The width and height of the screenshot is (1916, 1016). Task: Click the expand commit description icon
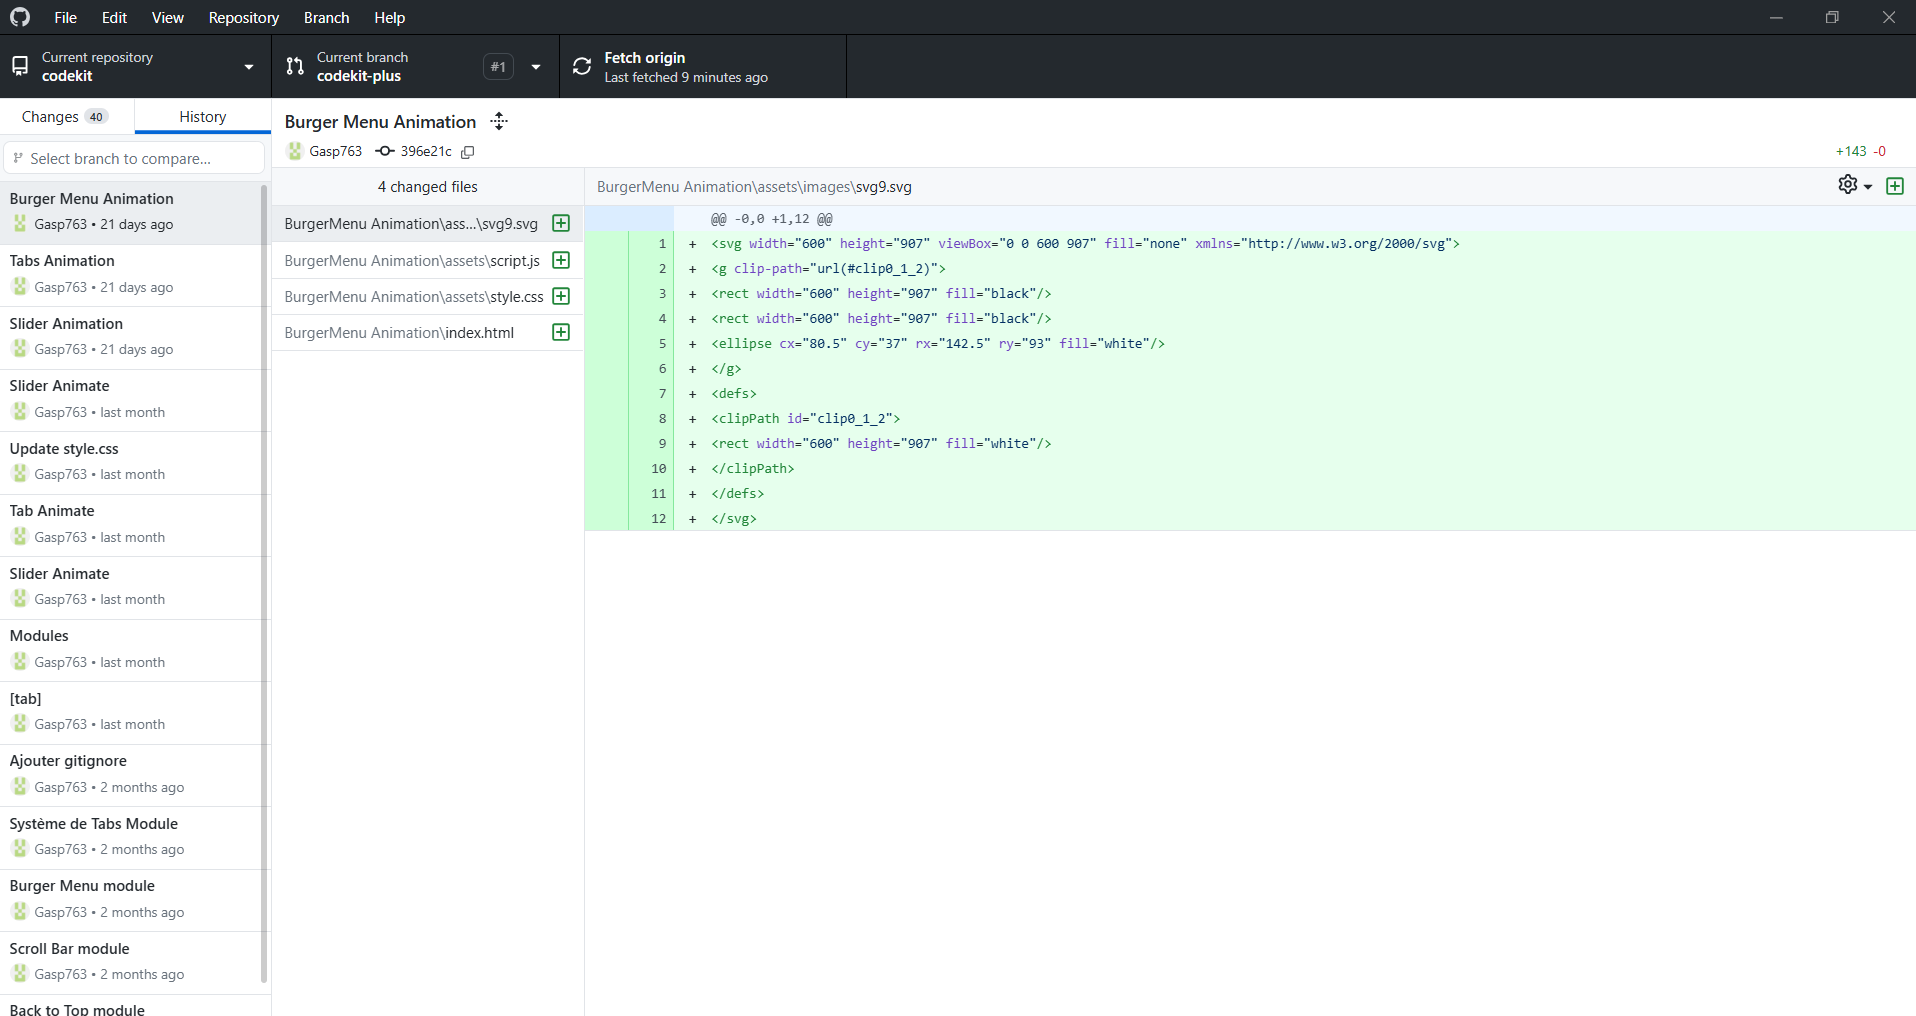click(x=499, y=121)
